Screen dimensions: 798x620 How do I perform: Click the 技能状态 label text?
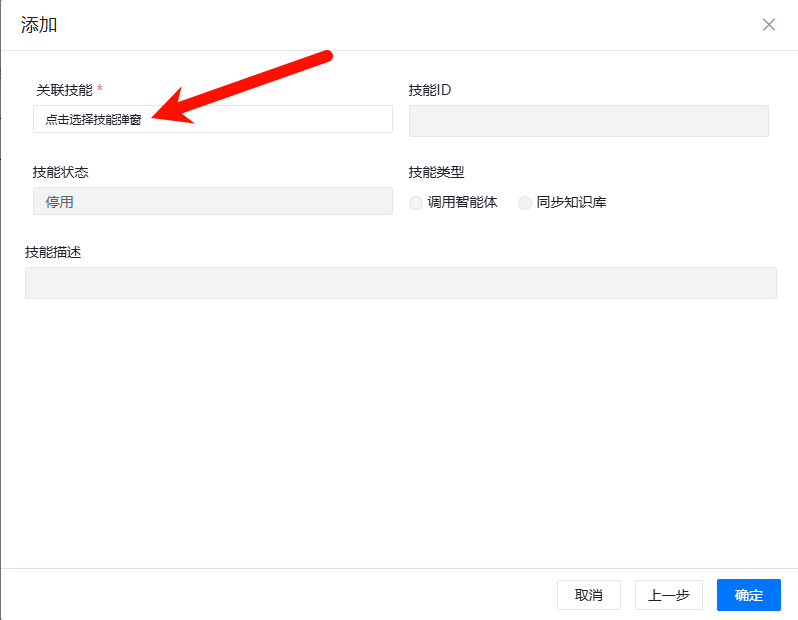[60, 172]
